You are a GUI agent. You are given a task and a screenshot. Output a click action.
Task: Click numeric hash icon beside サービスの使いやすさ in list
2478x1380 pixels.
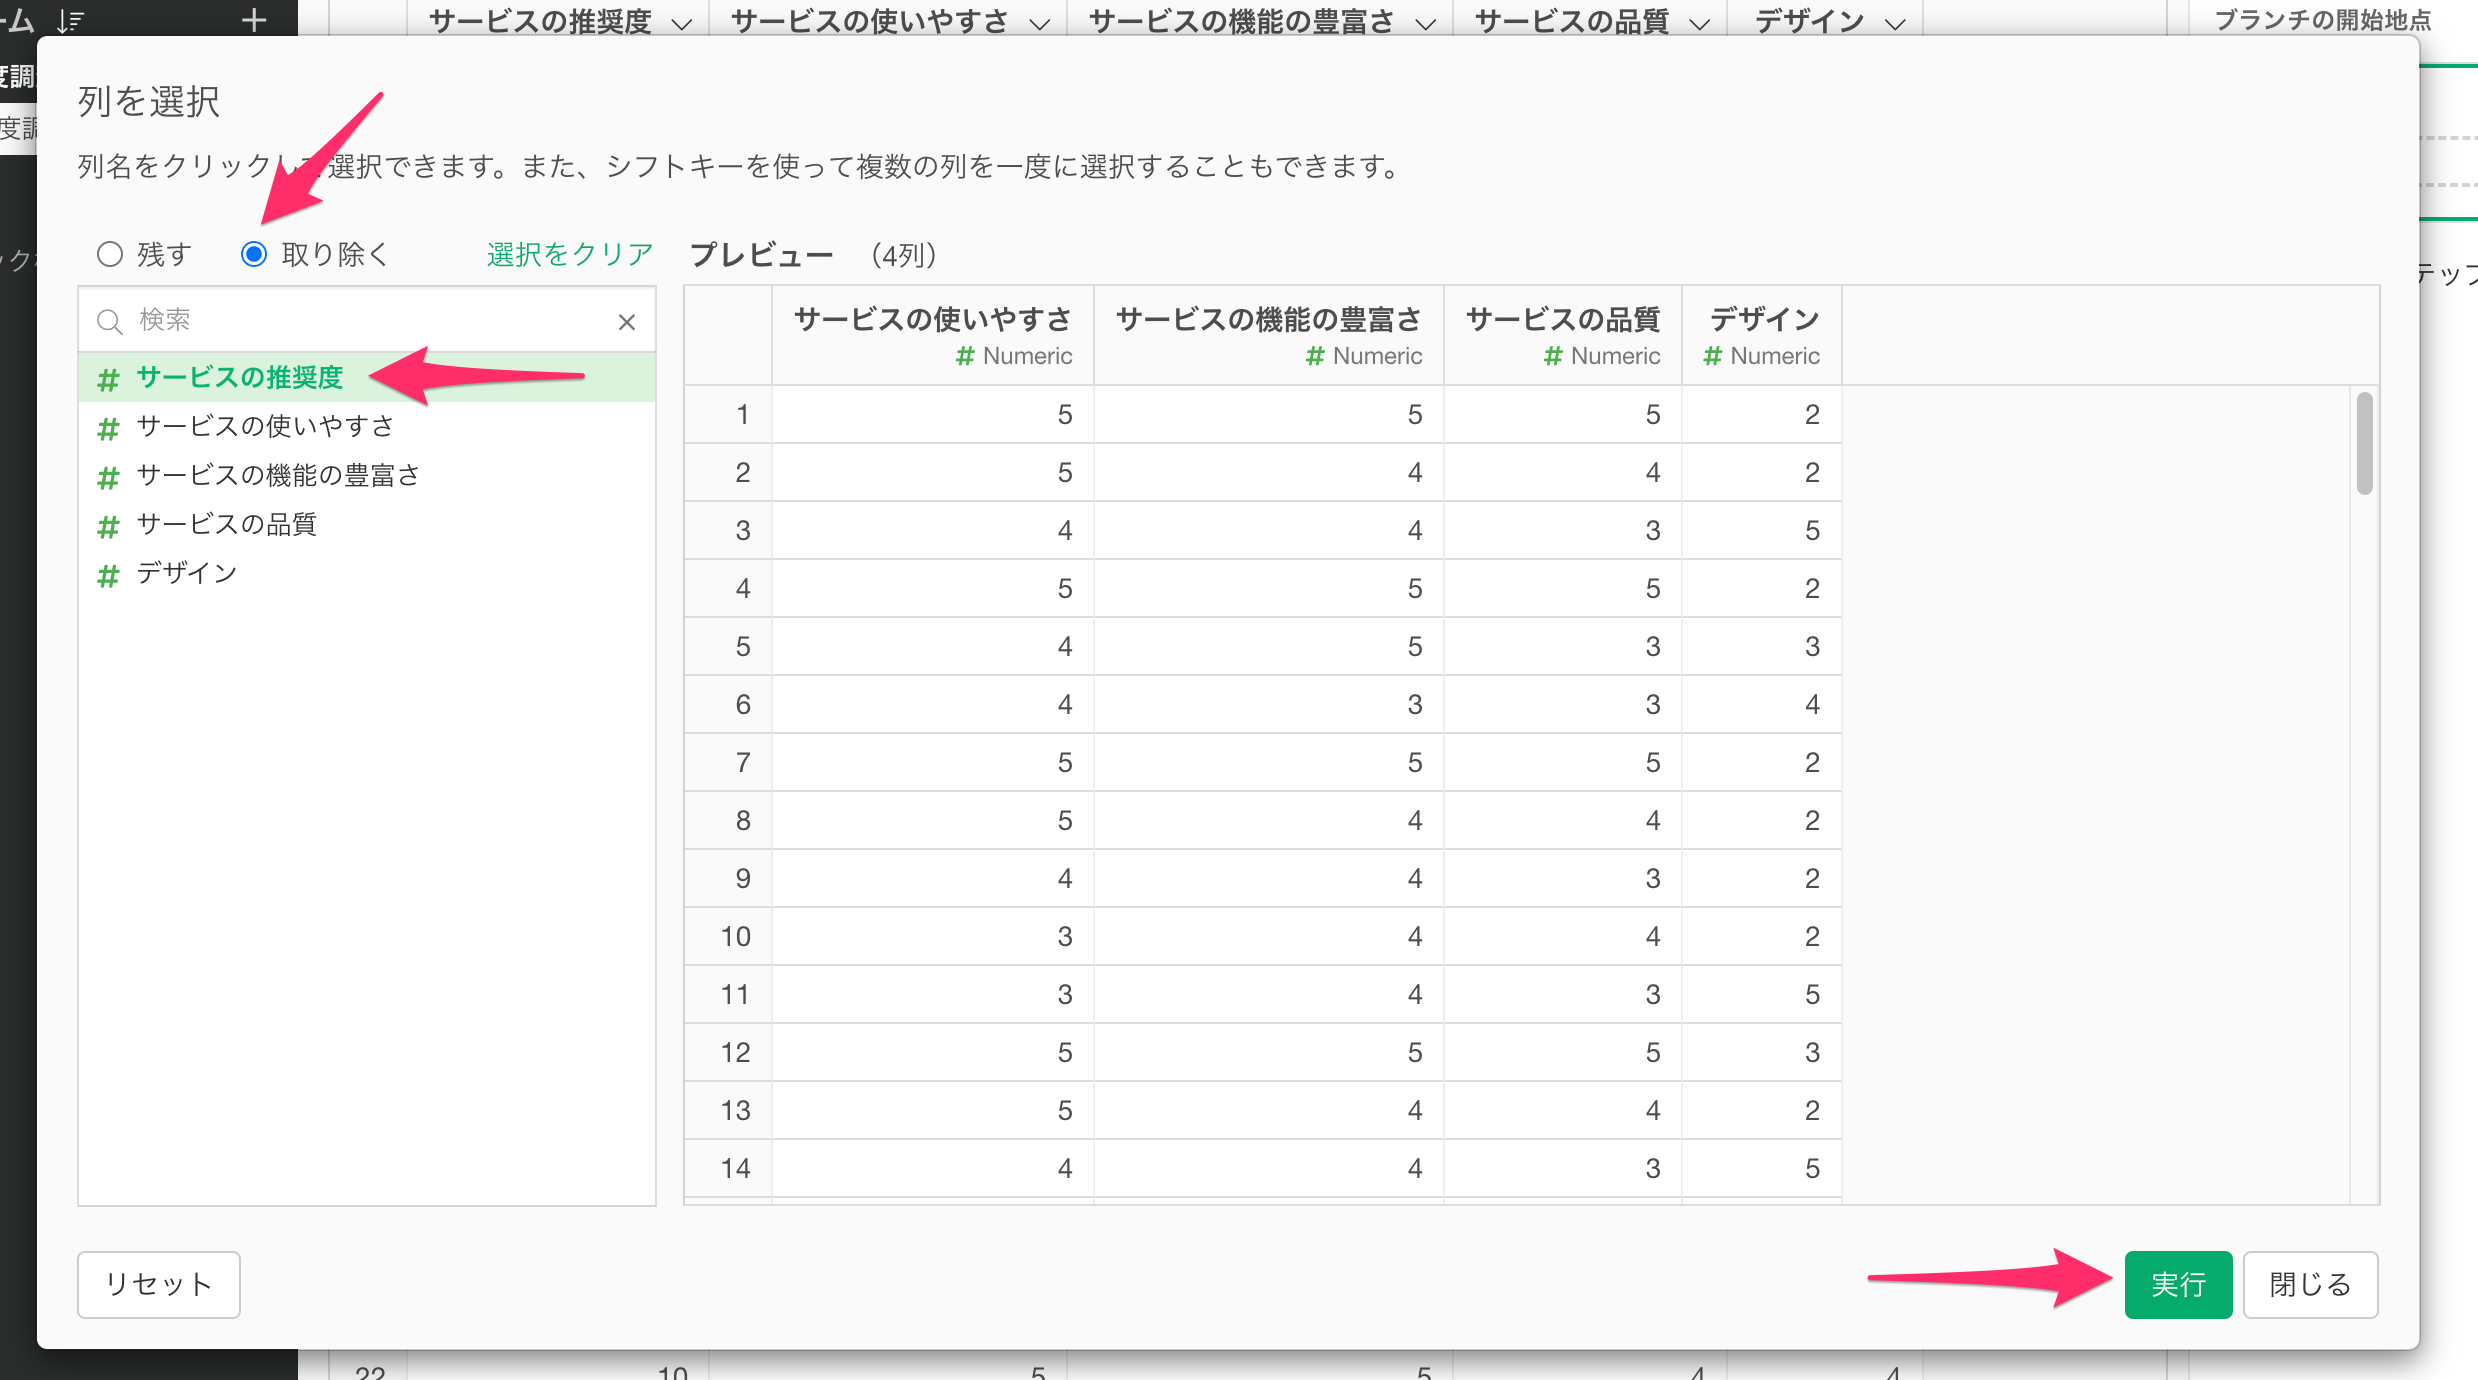click(x=108, y=428)
